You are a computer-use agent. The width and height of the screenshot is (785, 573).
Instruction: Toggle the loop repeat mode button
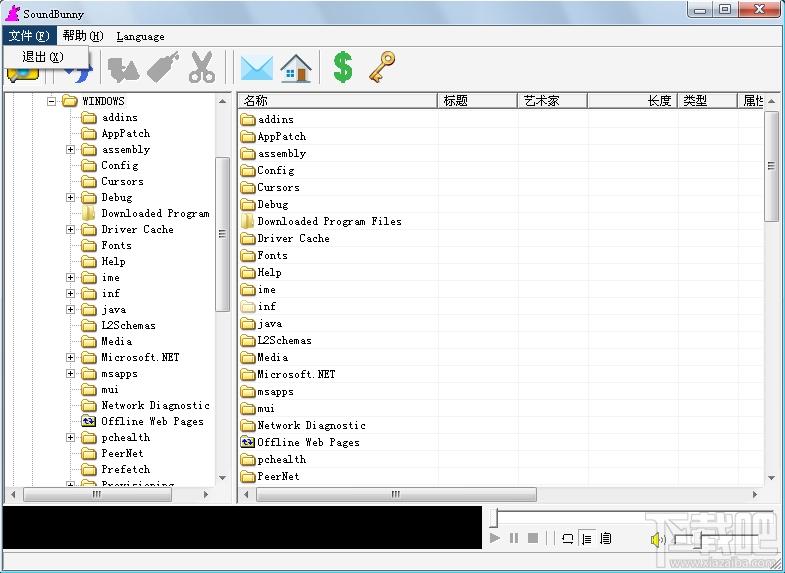pyautogui.click(x=567, y=538)
